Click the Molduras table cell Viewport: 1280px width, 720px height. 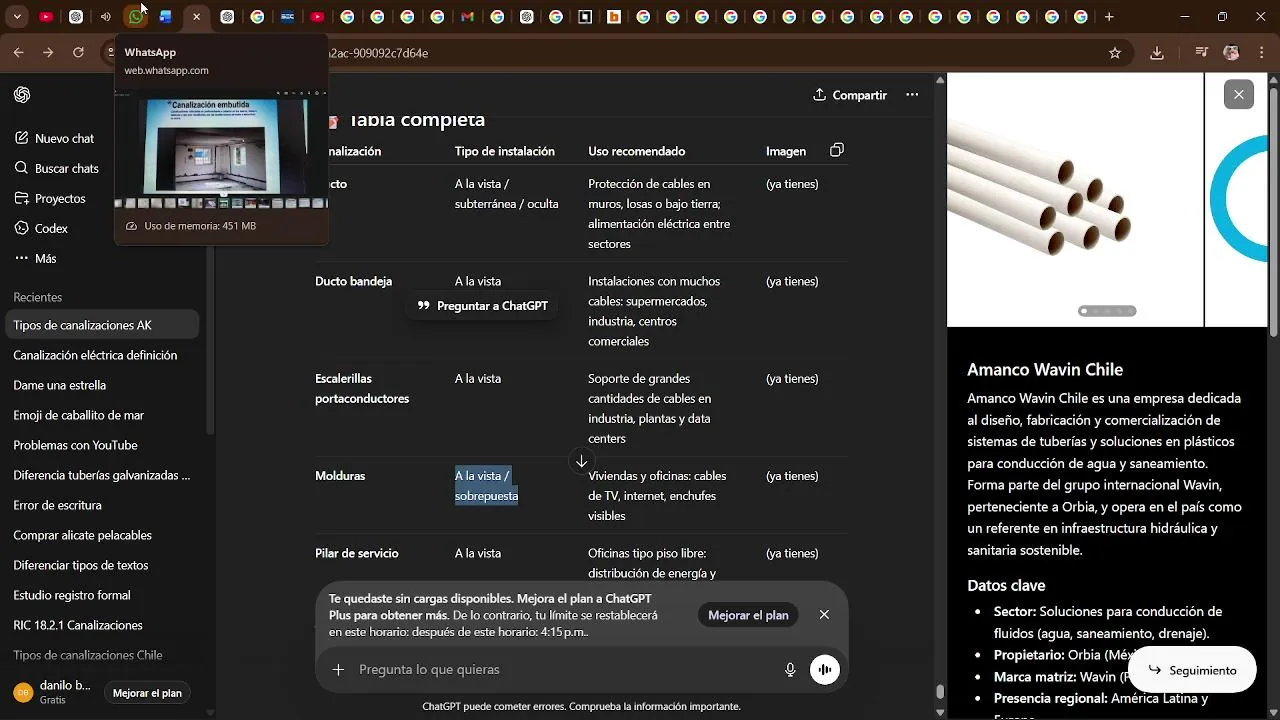(x=340, y=476)
